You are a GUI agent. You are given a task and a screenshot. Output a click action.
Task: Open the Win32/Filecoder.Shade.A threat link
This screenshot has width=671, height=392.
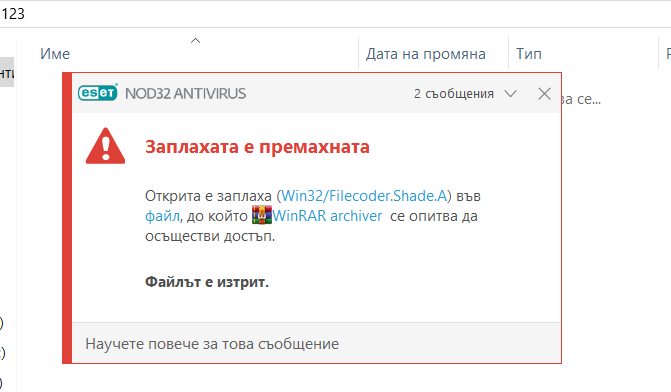pos(364,196)
